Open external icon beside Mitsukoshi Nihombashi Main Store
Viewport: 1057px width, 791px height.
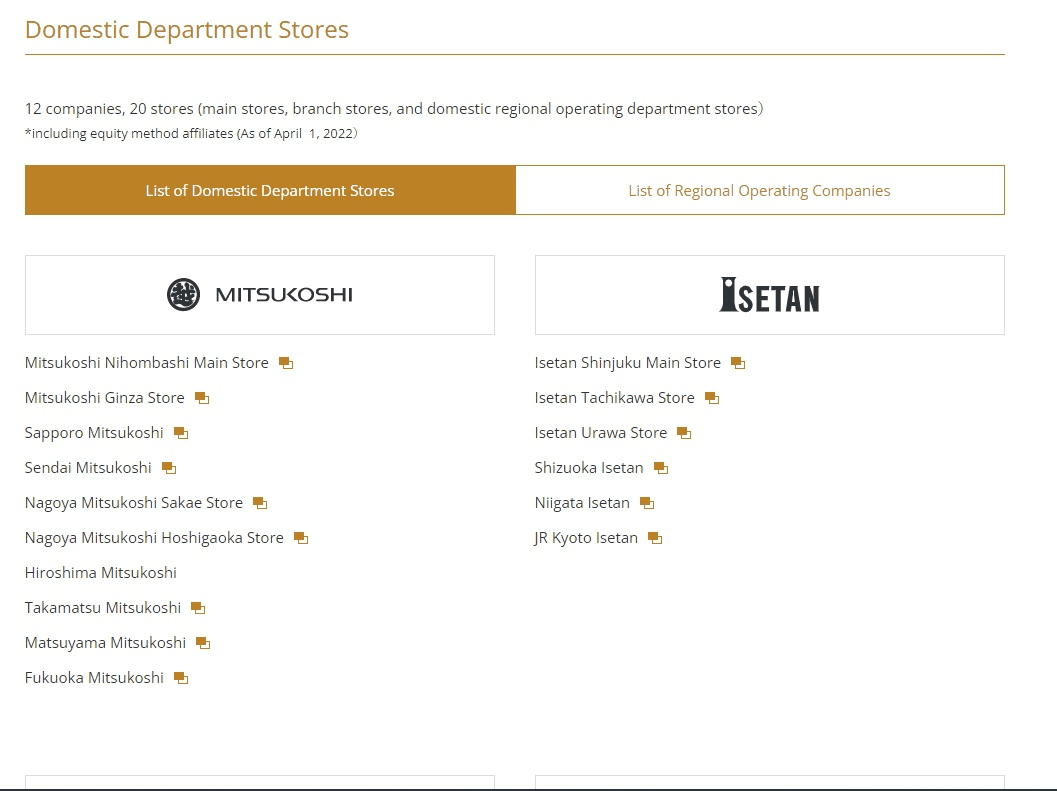(286, 363)
